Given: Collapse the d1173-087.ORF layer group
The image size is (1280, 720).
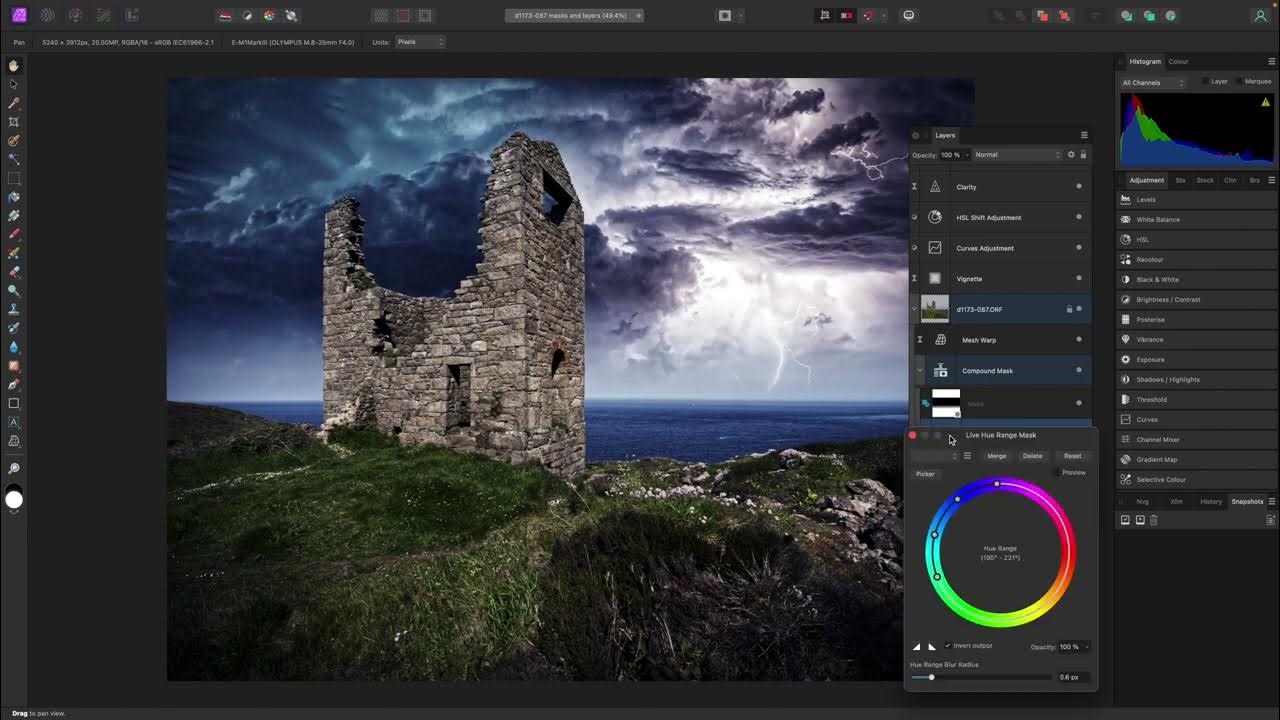Looking at the screenshot, I should pos(914,309).
